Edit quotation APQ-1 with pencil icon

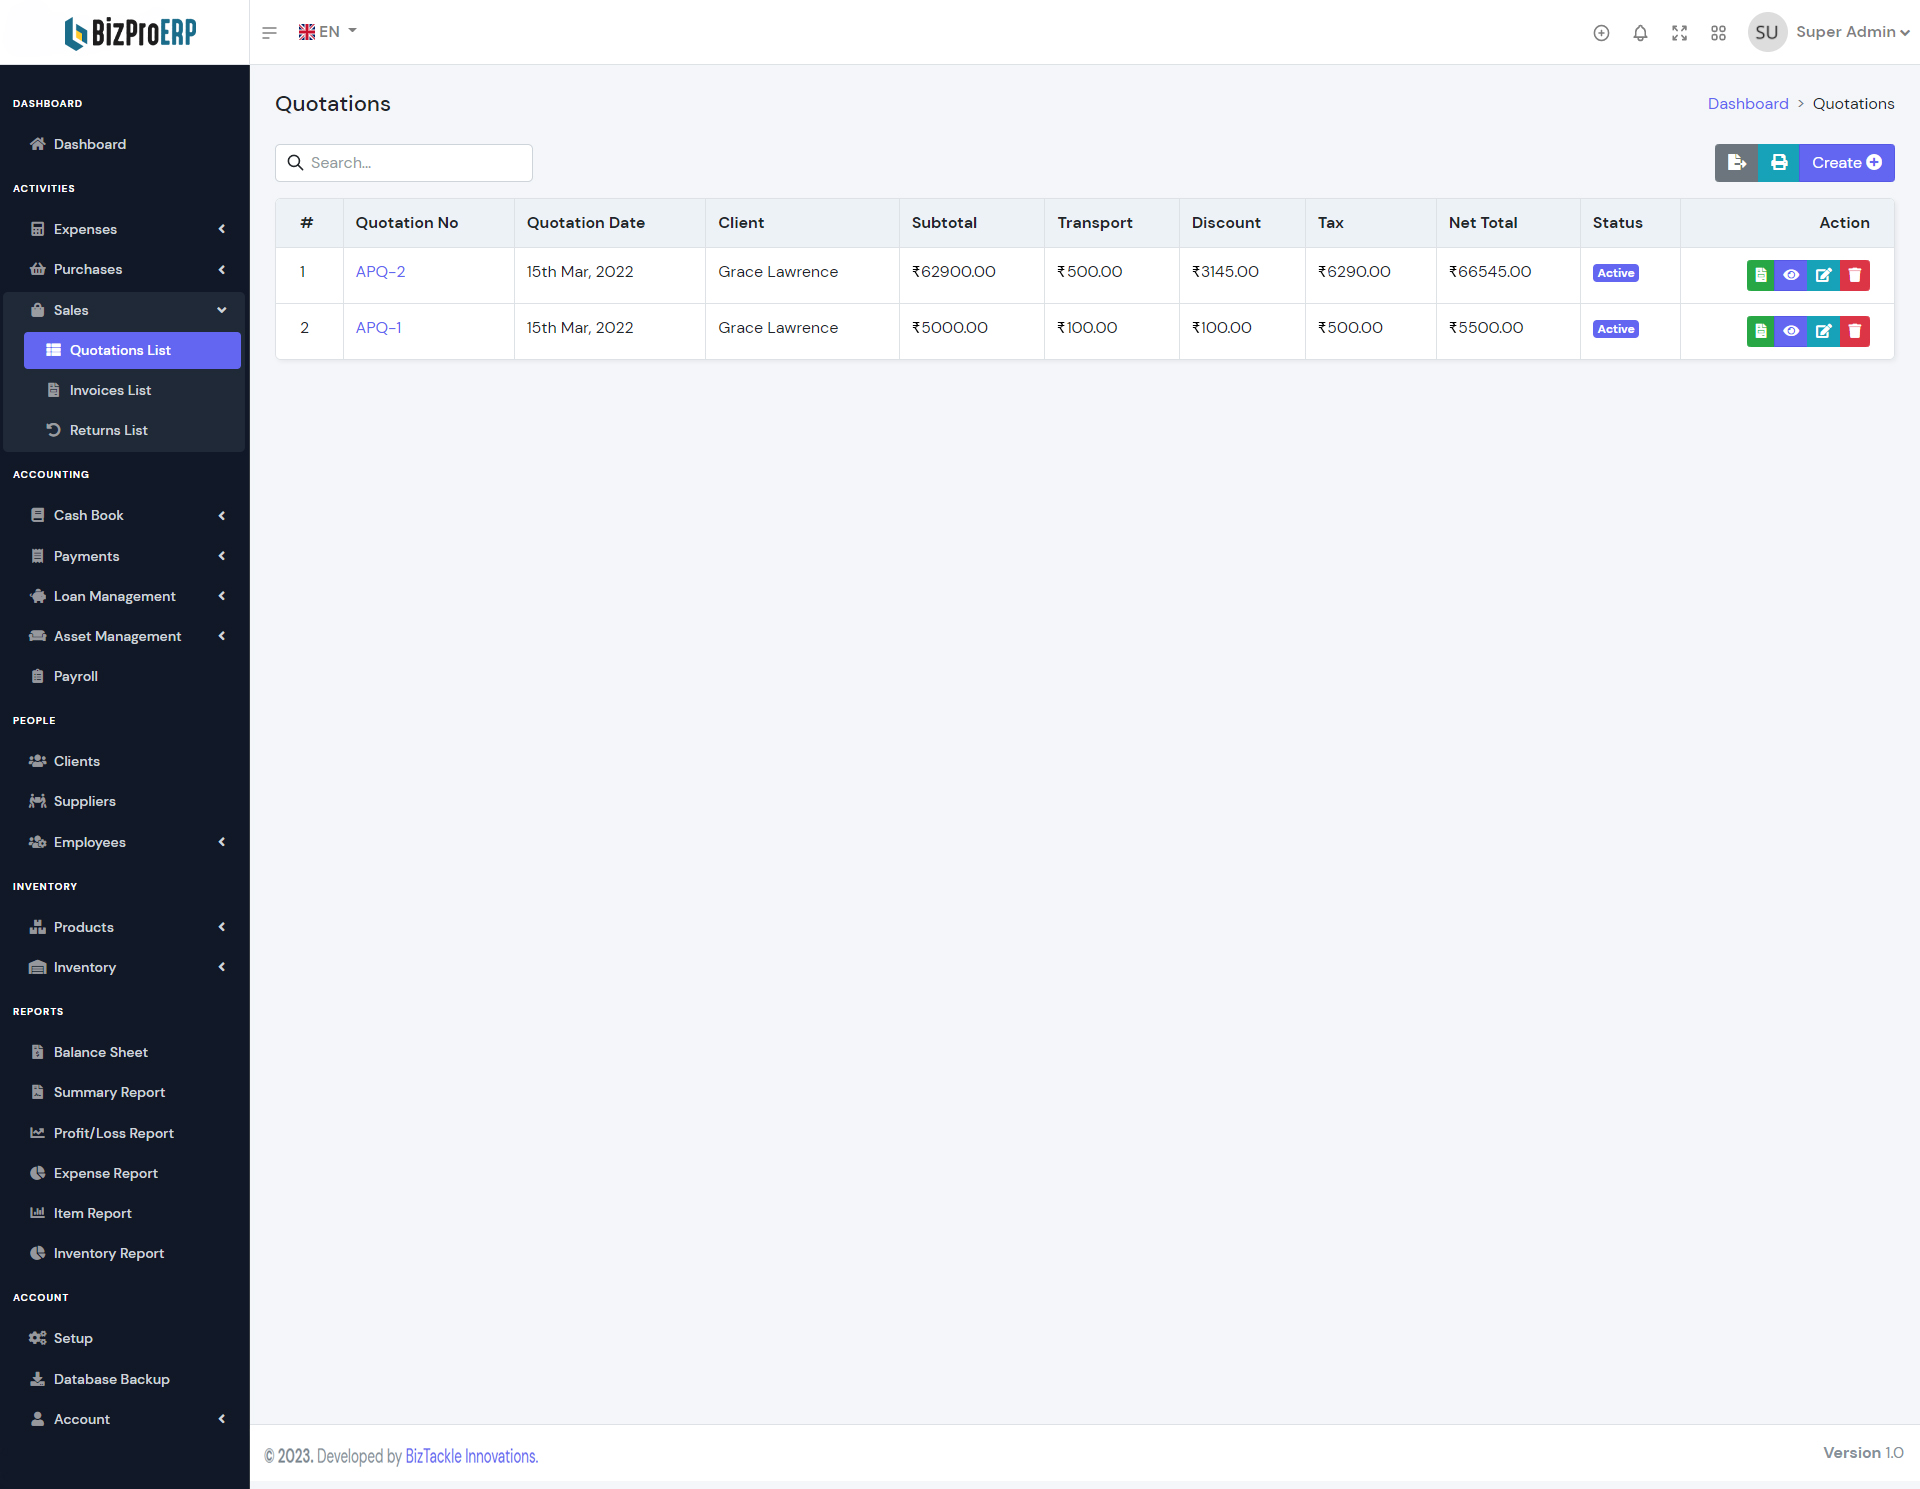[x=1823, y=331]
